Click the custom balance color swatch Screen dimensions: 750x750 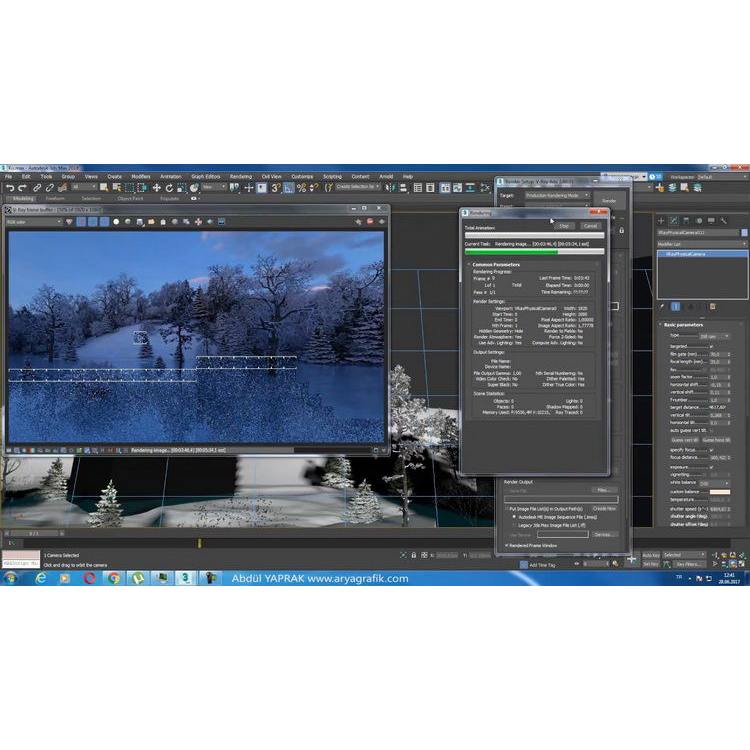coord(720,492)
